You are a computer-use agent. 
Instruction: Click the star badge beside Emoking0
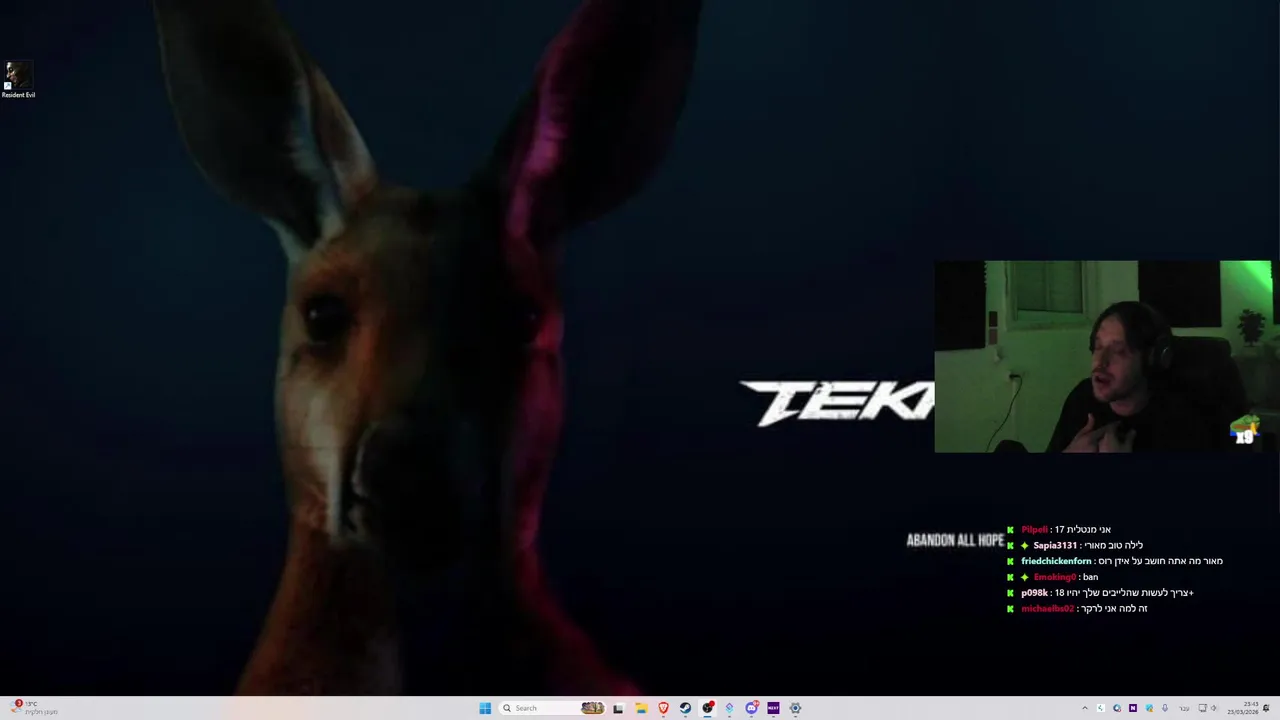1024,577
